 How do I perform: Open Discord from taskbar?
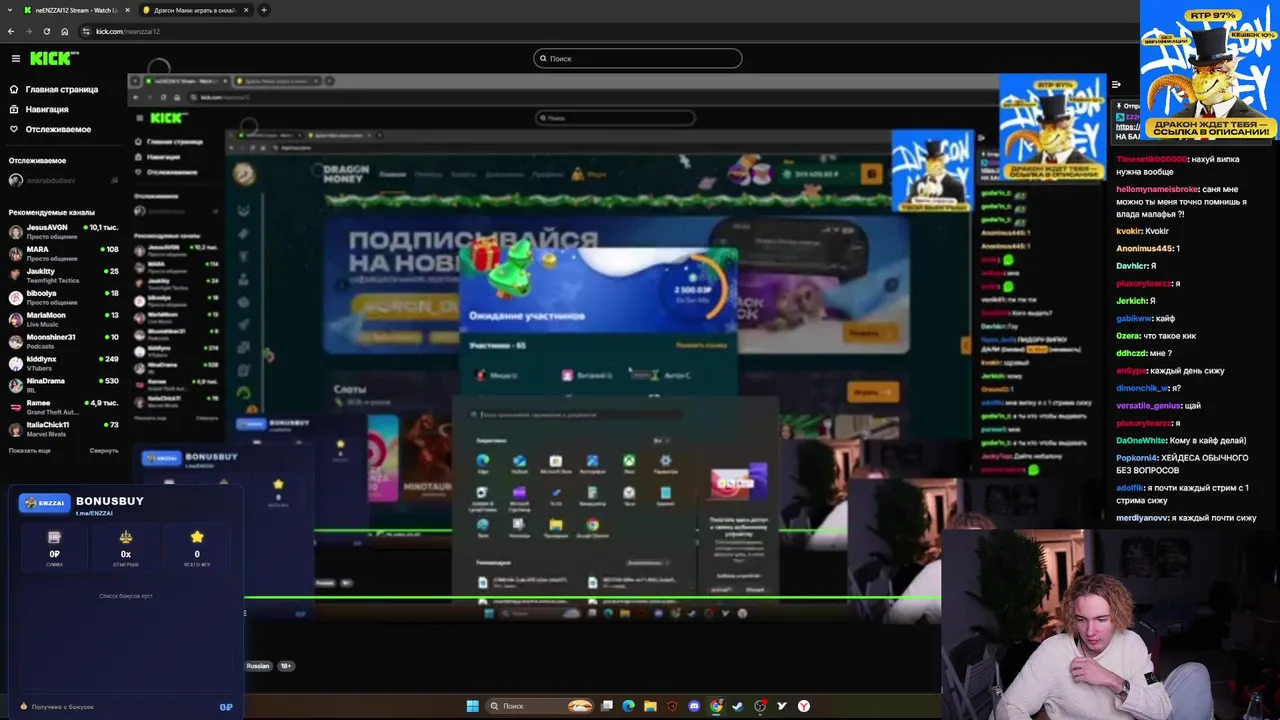pos(694,706)
